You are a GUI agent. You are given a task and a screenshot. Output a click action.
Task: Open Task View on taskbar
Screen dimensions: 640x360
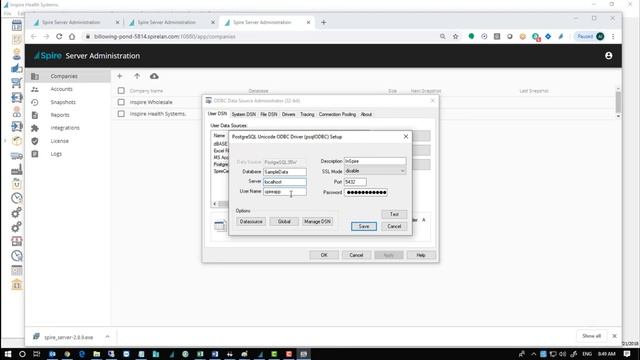click(x=37, y=354)
